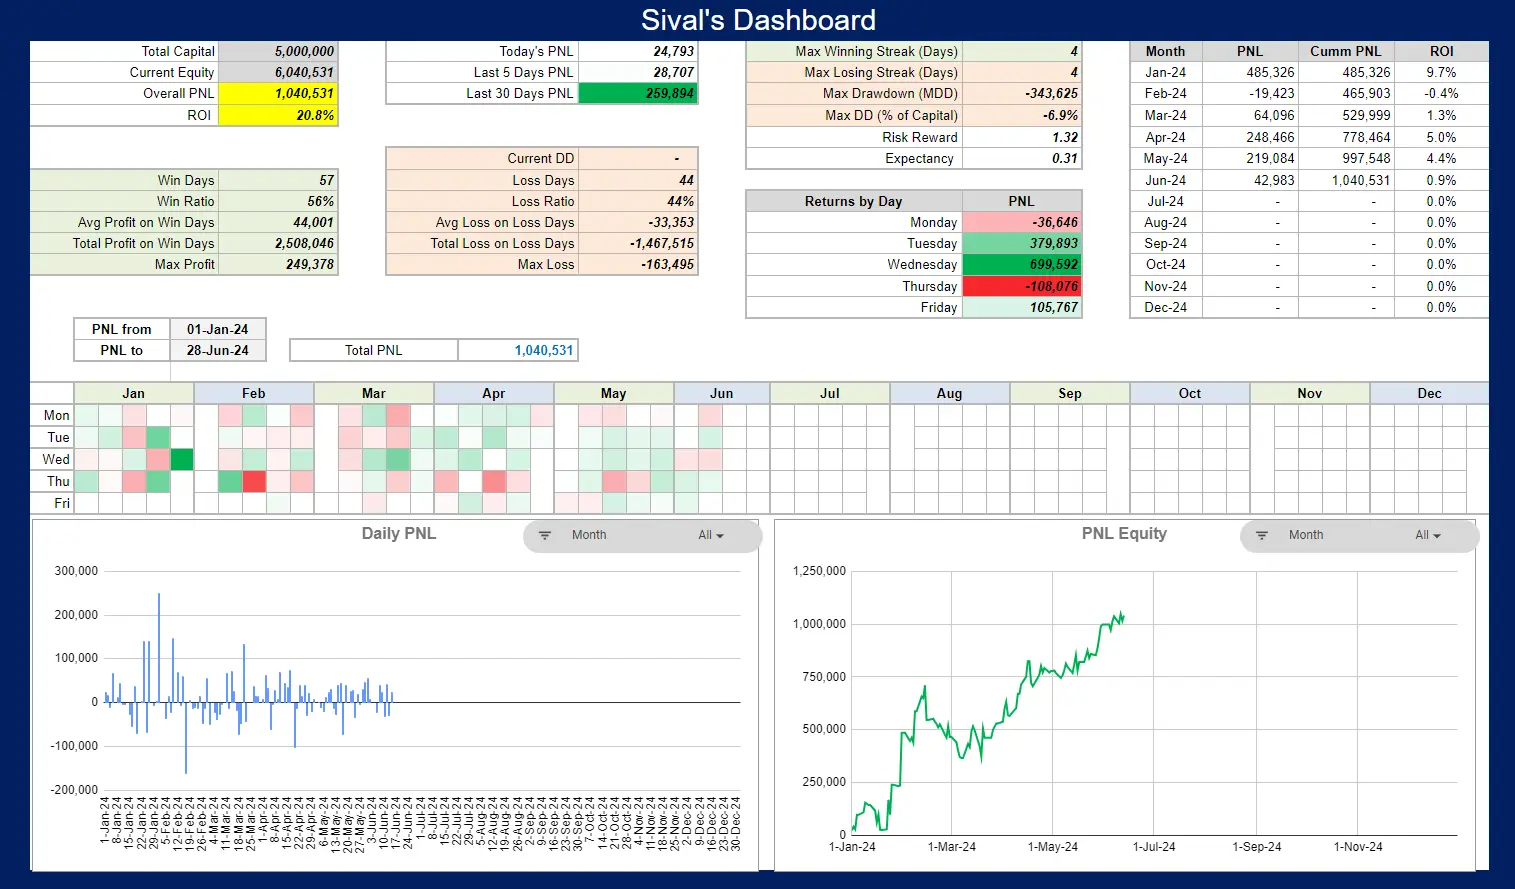Click Today's PNL value 24,793
The width and height of the screenshot is (1515, 889).
(x=637, y=51)
